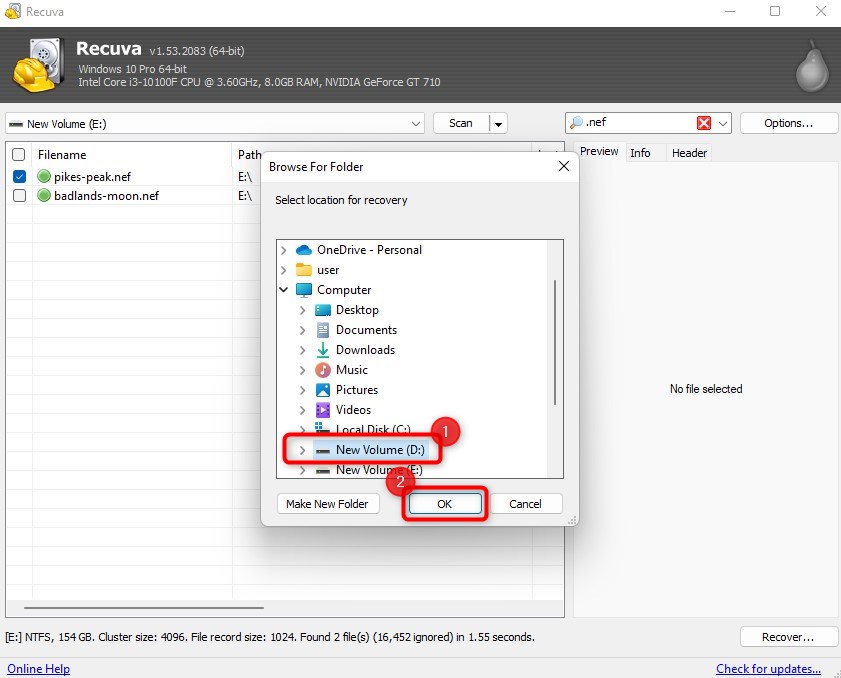
Task: Collapse the Computer tree node
Action: pyautogui.click(x=284, y=290)
